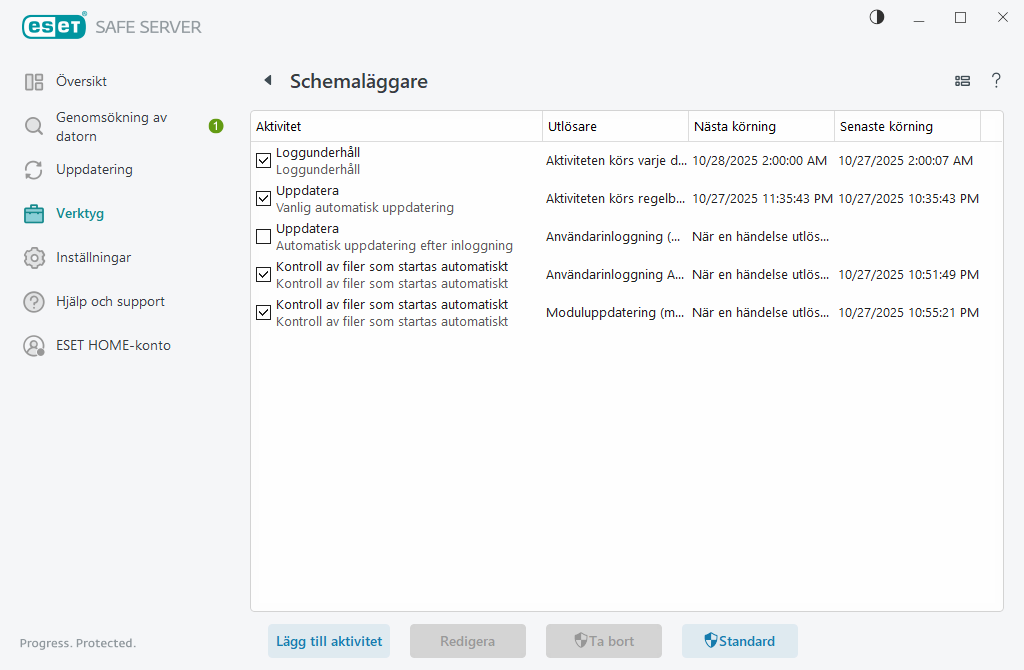Click the Uppdatering refresh icon
The height and width of the screenshot is (670, 1024).
pos(33,169)
